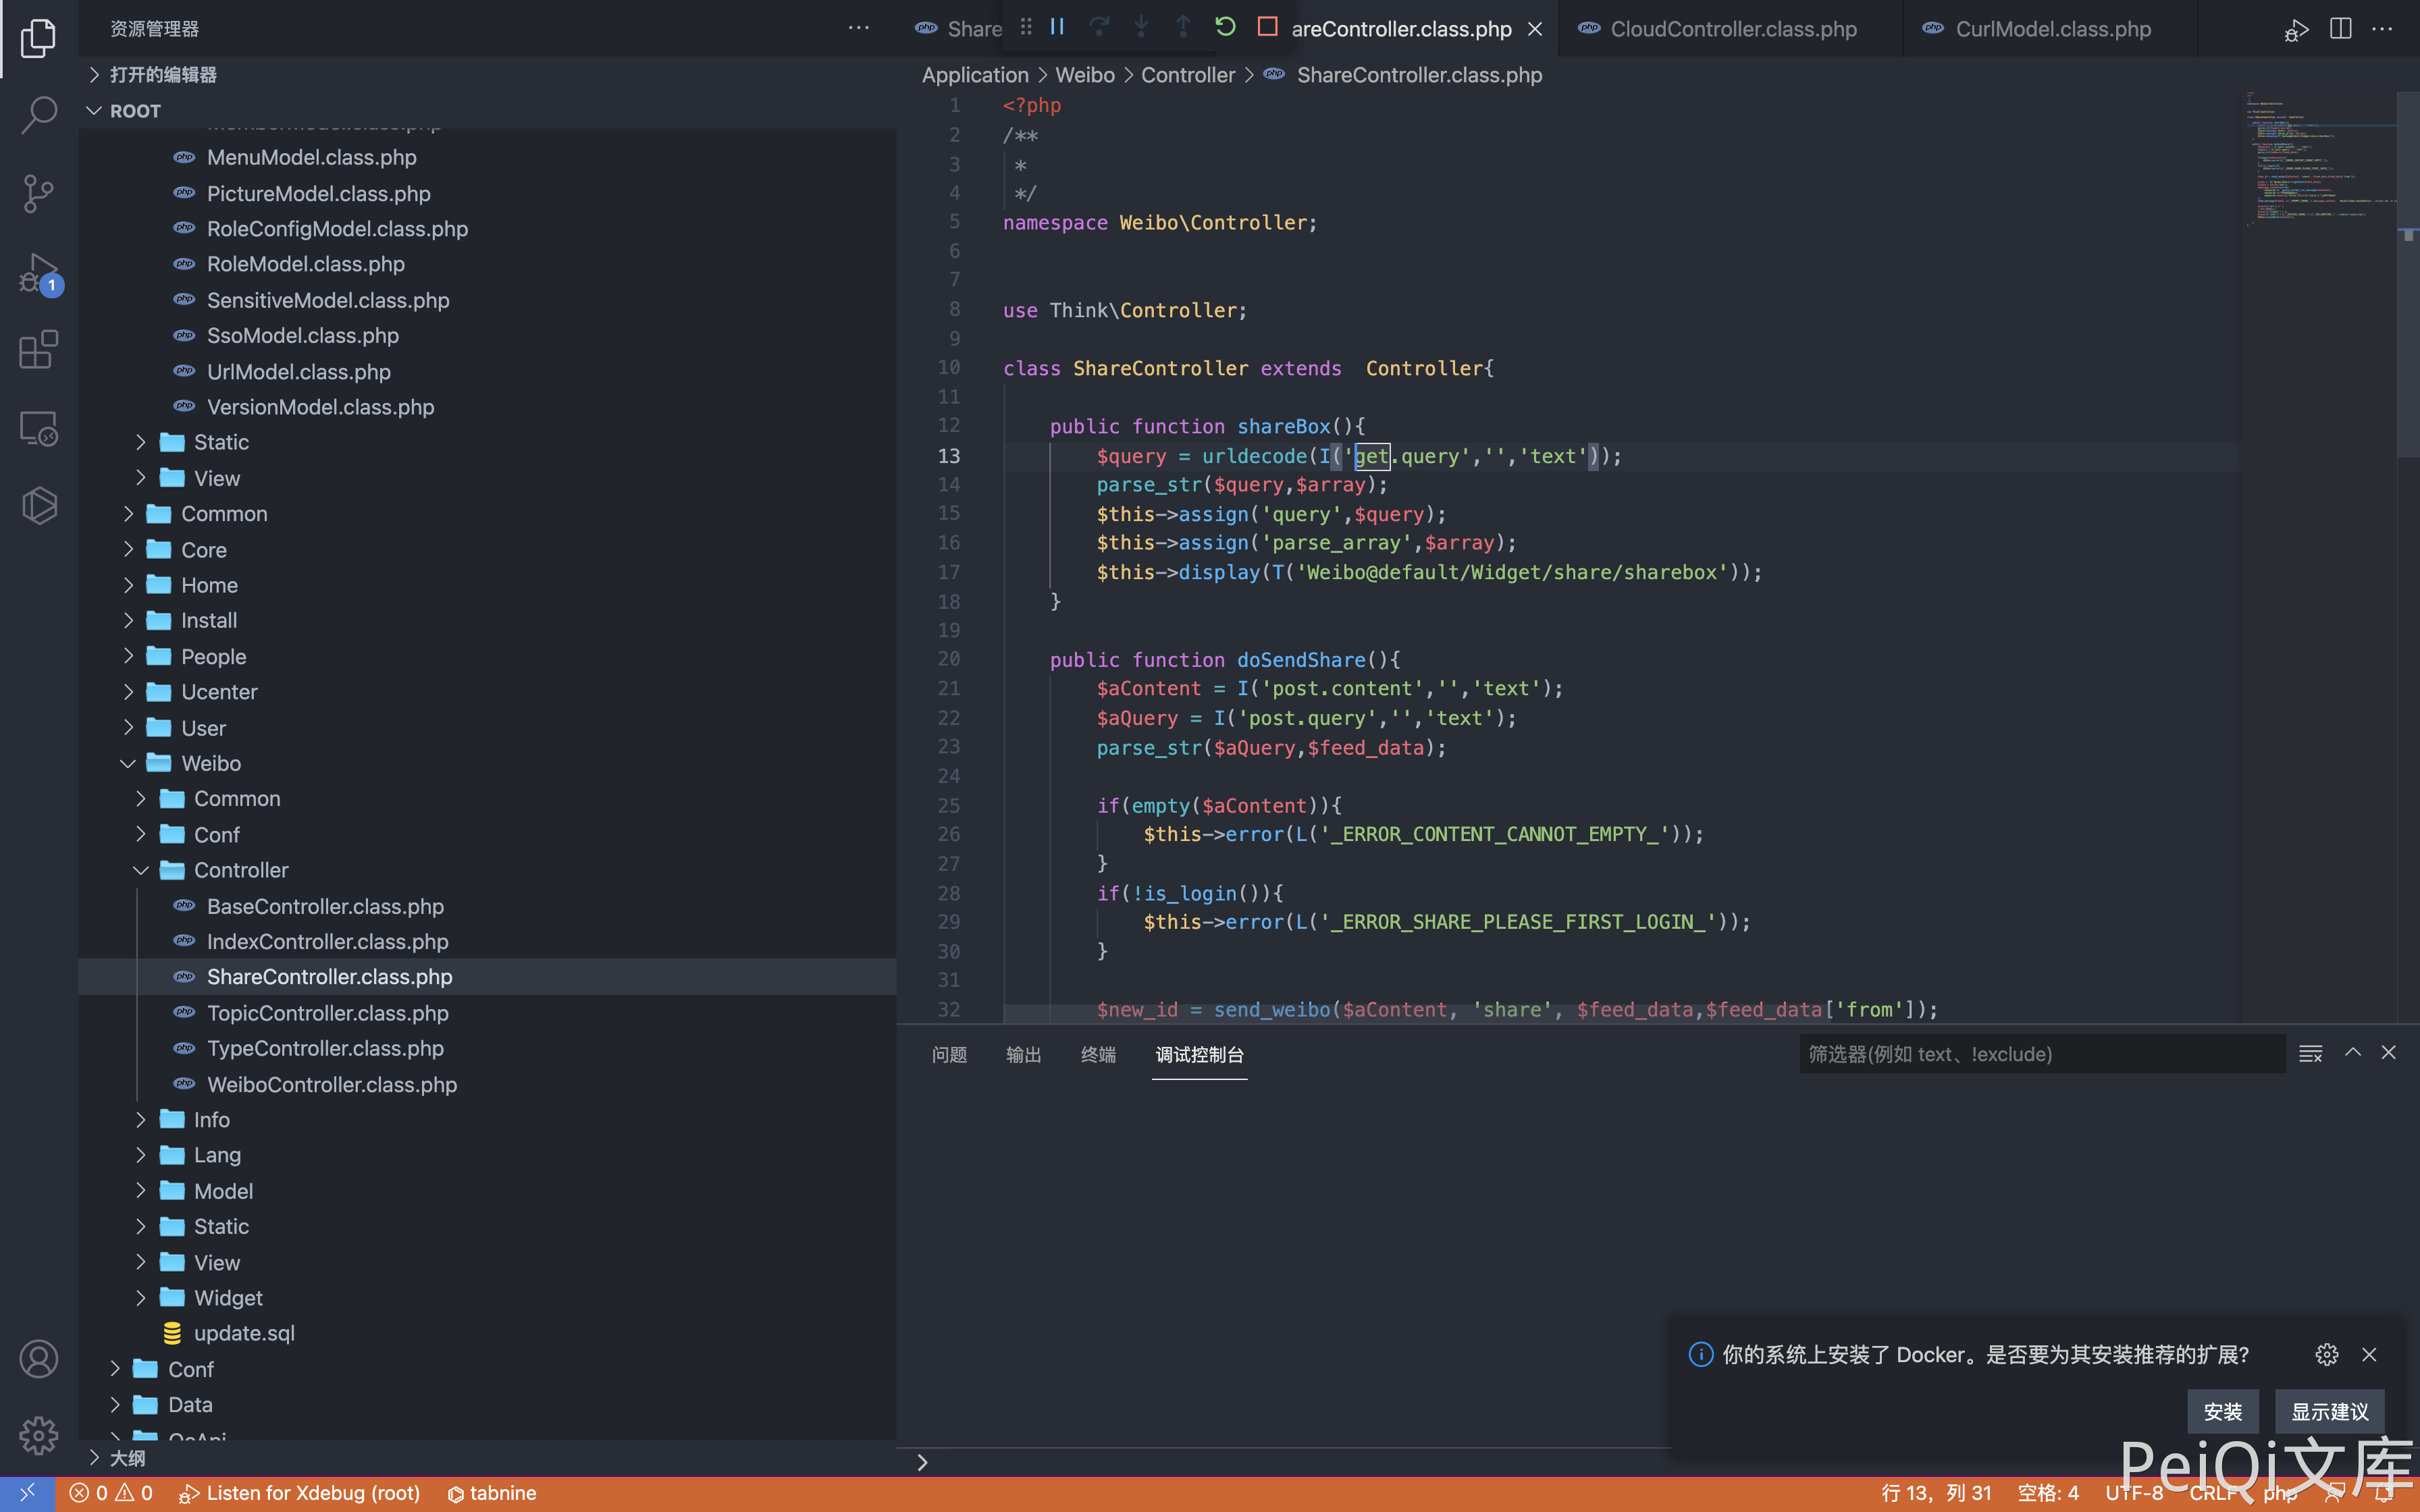Maximize the bottom panel with chevron up
The height and width of the screenshot is (1512, 2420).
(2353, 1053)
